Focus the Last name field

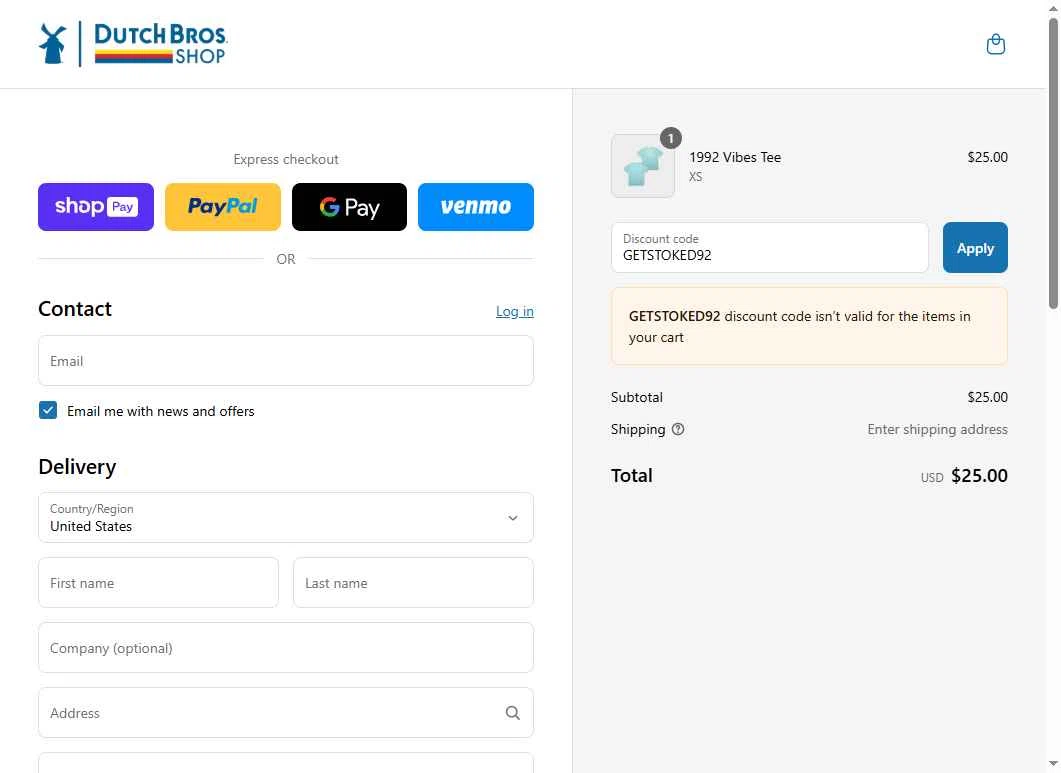coord(413,583)
